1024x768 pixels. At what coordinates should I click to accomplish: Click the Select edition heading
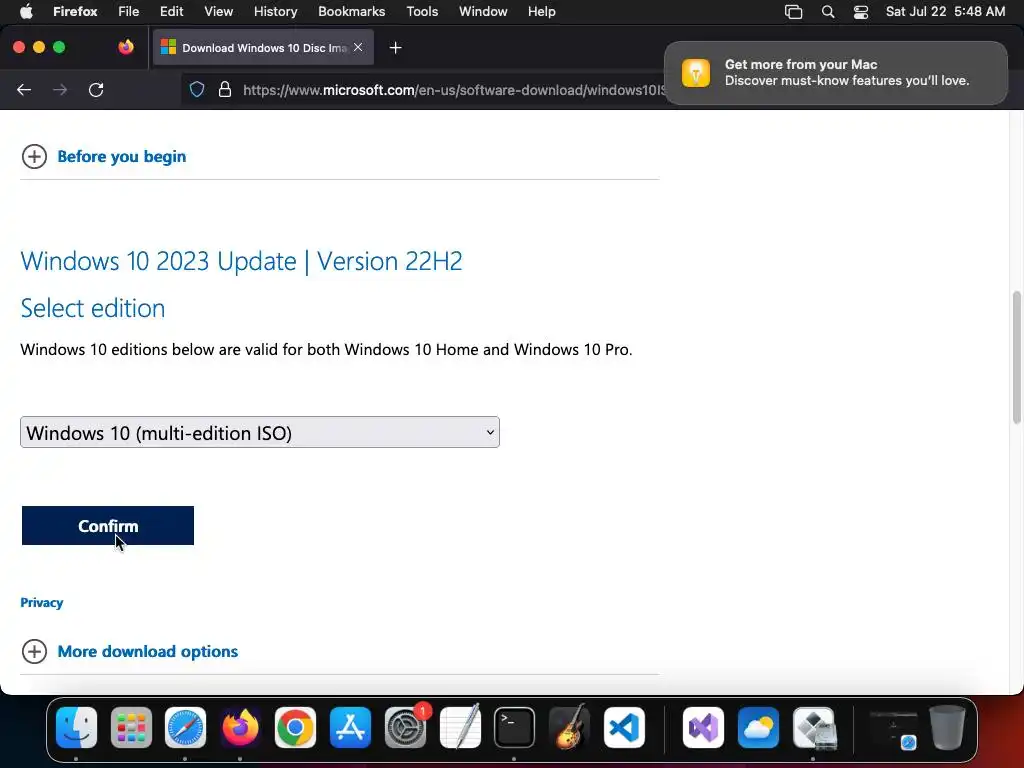tap(93, 308)
